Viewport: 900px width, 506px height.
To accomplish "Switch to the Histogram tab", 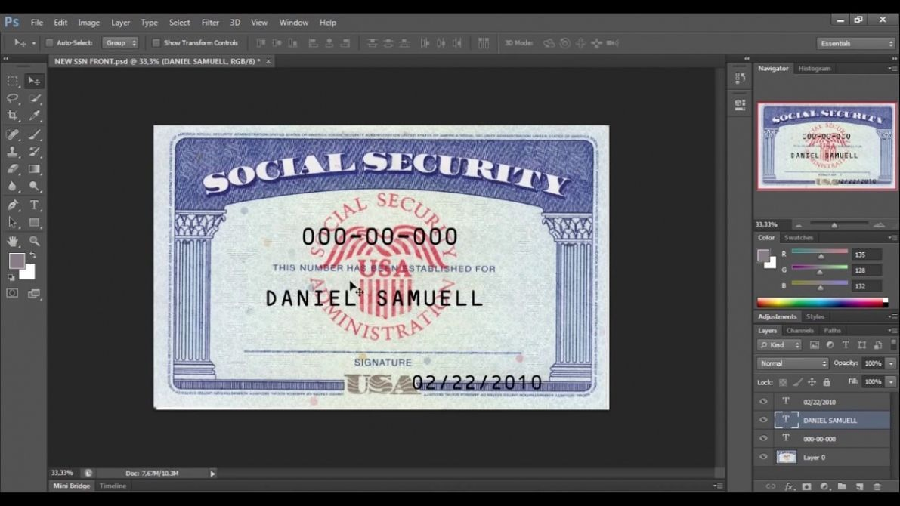I will click(814, 68).
